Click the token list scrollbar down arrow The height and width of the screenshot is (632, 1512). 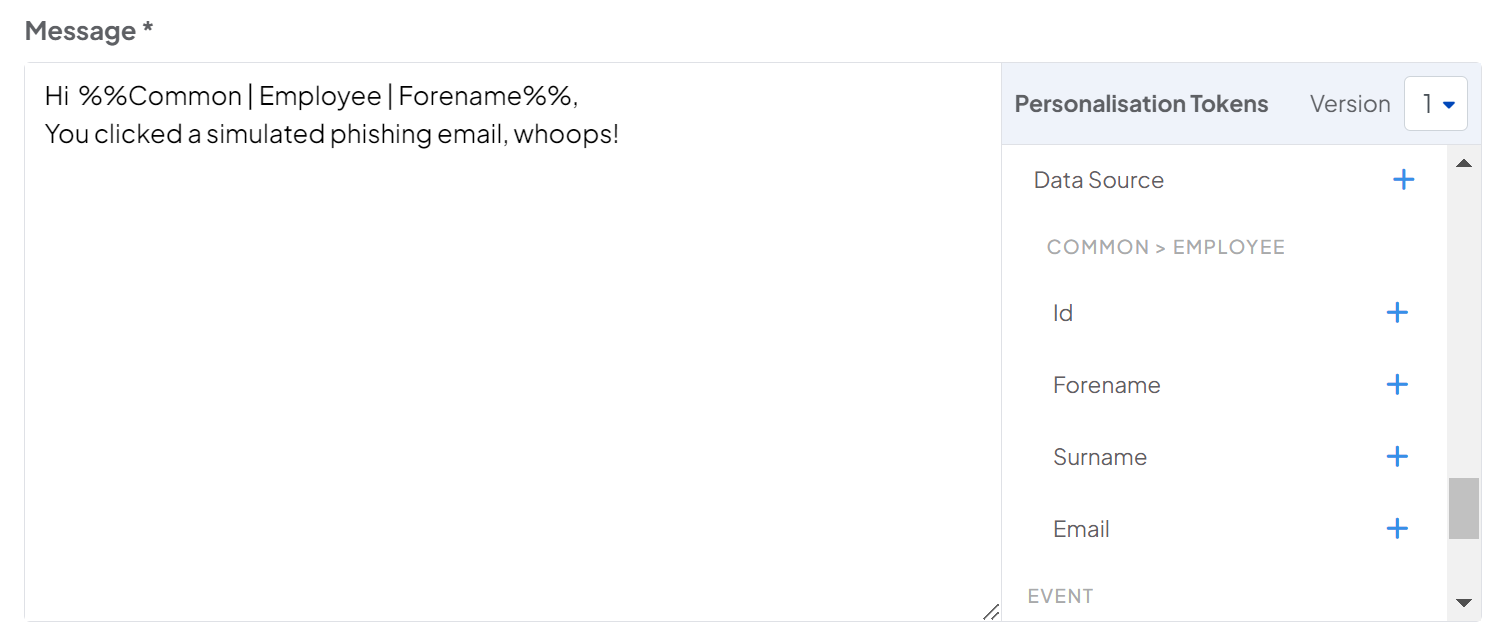[1463, 602]
